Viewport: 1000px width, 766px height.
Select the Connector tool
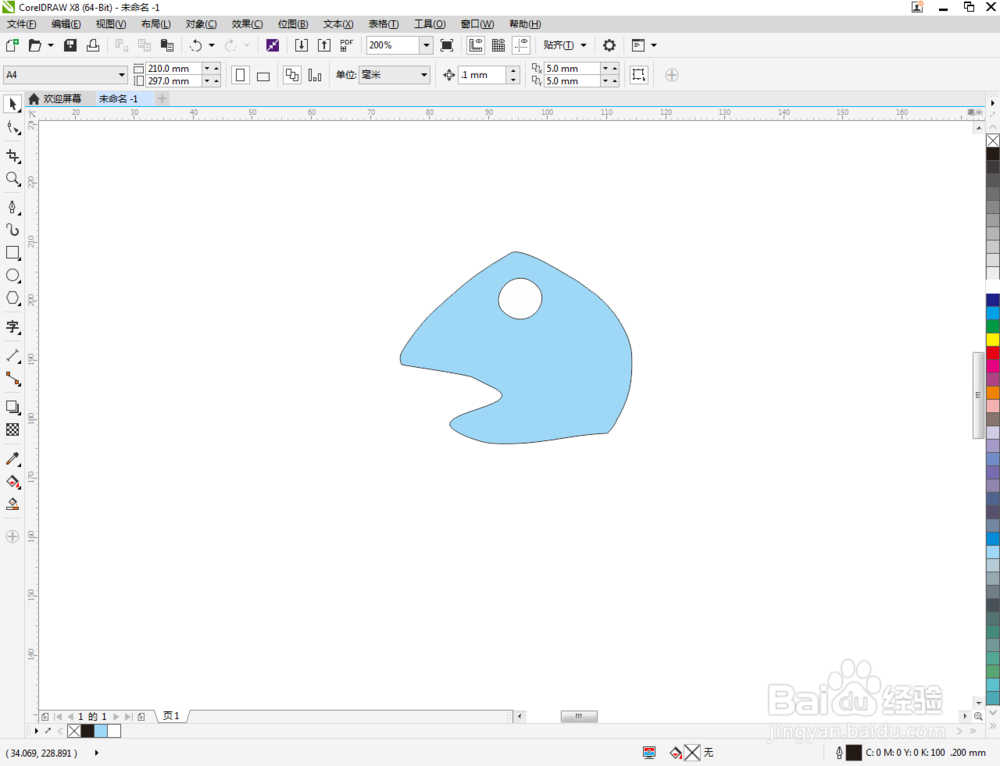(x=12, y=379)
